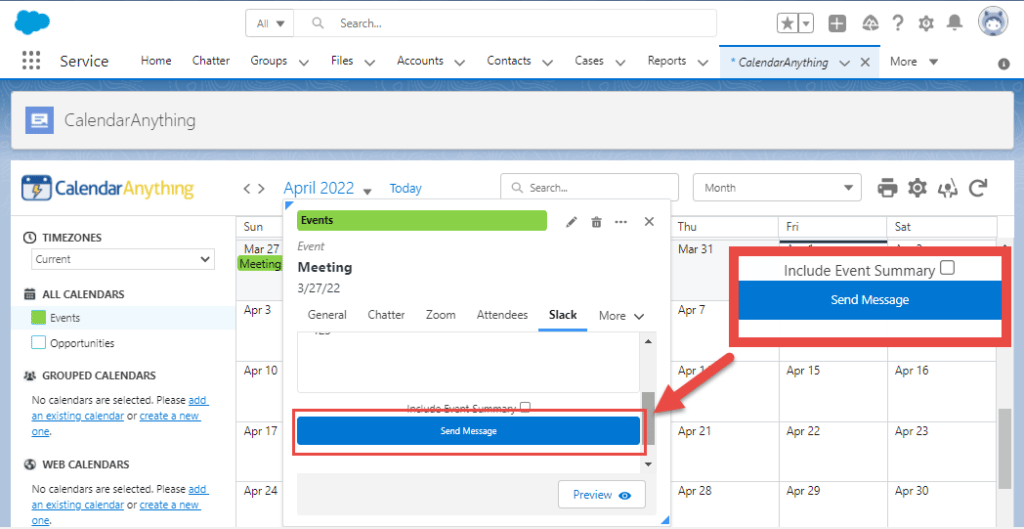The height and width of the screenshot is (529, 1024).
Task: Switch to the Slack tab
Action: 563,315
